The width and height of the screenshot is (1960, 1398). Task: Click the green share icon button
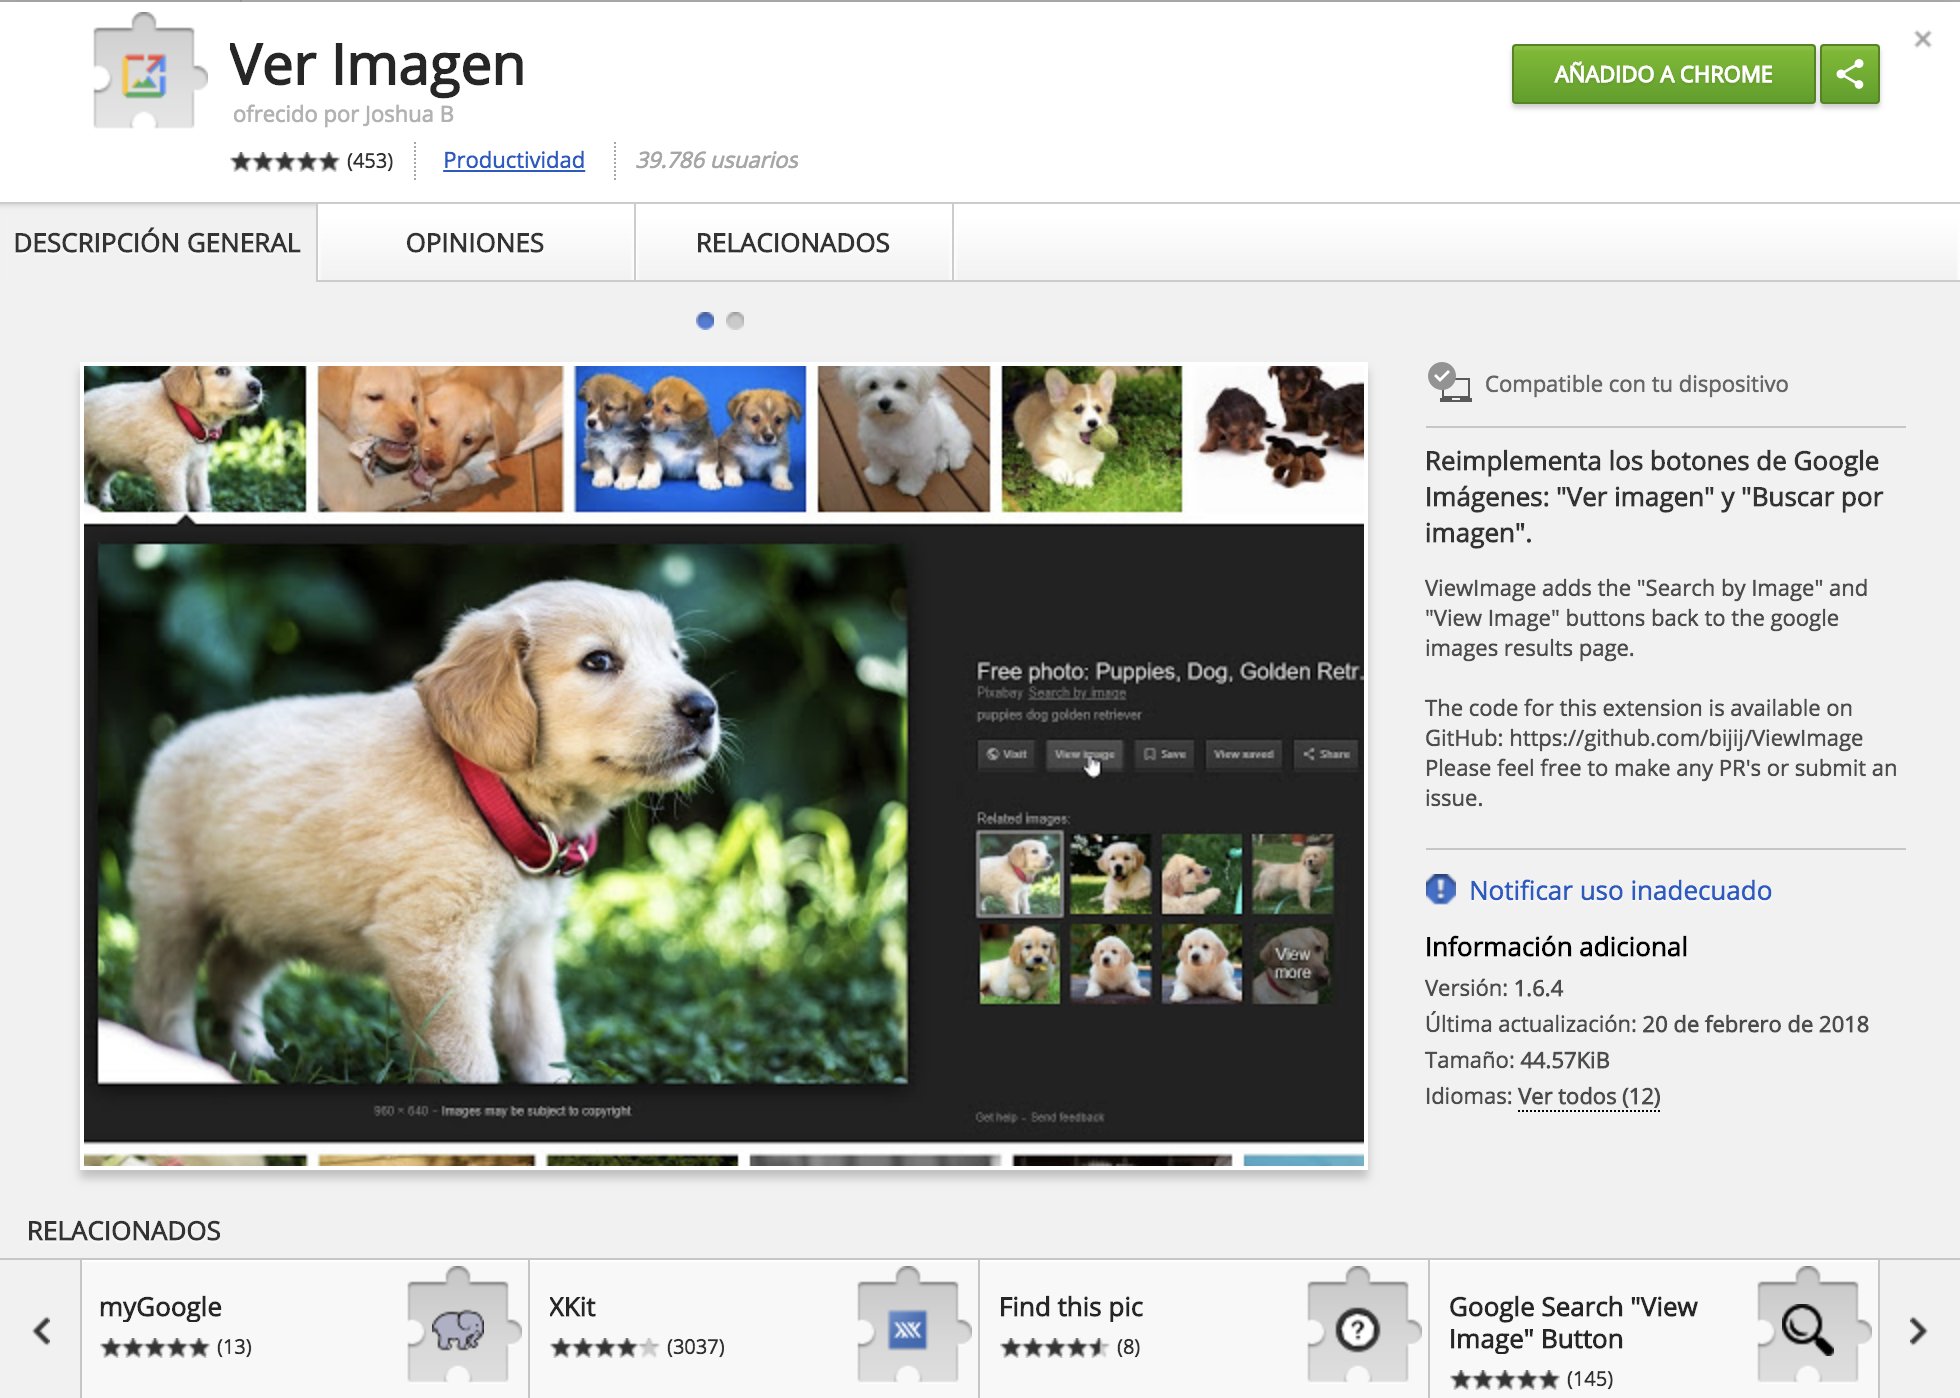tap(1850, 74)
